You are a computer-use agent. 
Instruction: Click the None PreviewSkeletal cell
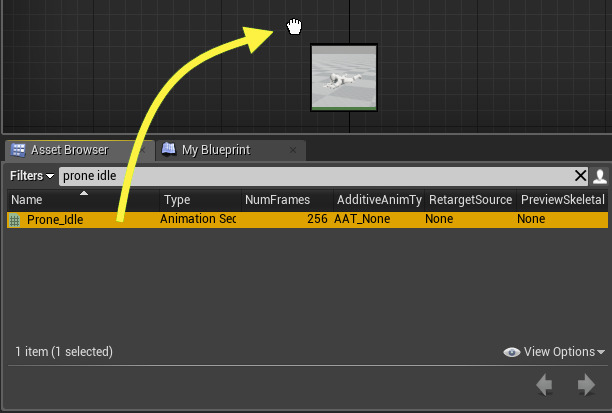531,219
